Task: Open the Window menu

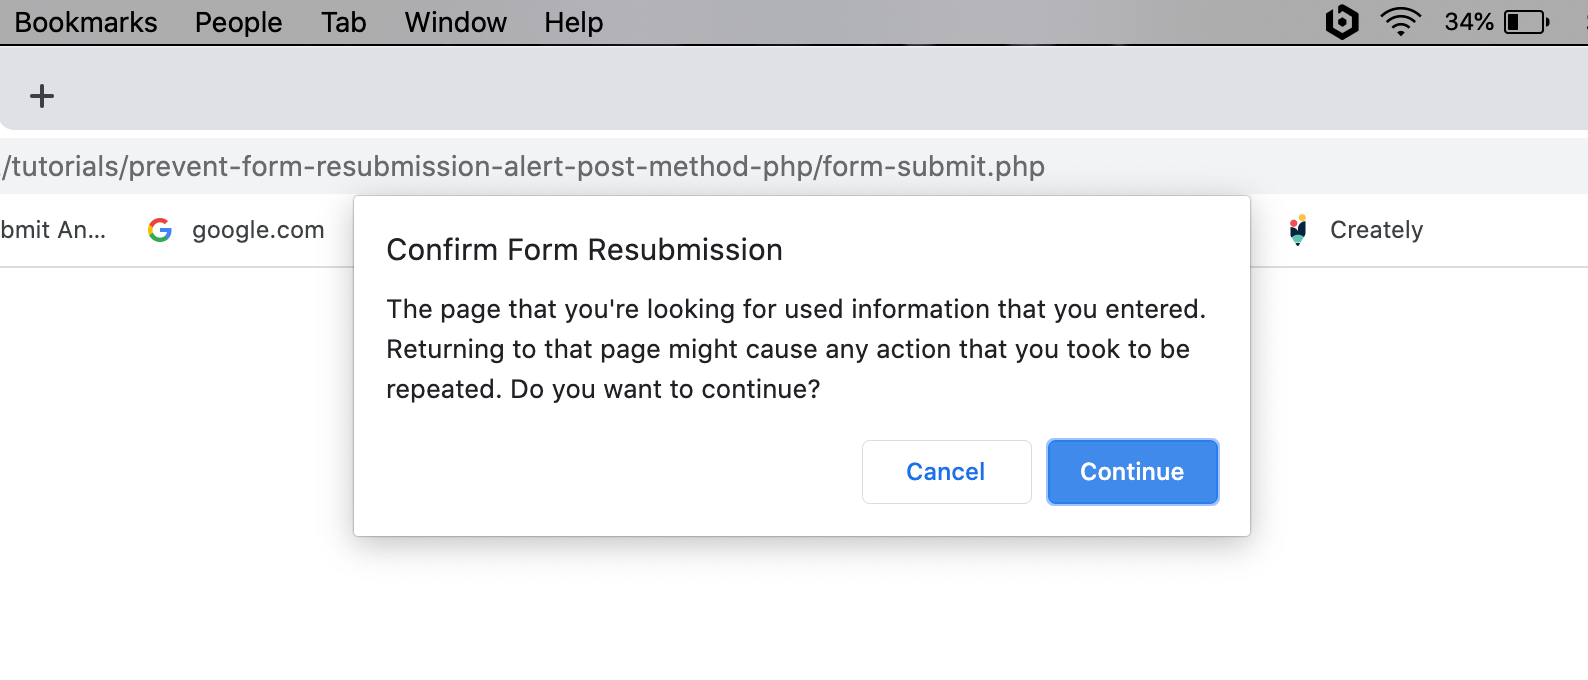Action: [x=455, y=22]
